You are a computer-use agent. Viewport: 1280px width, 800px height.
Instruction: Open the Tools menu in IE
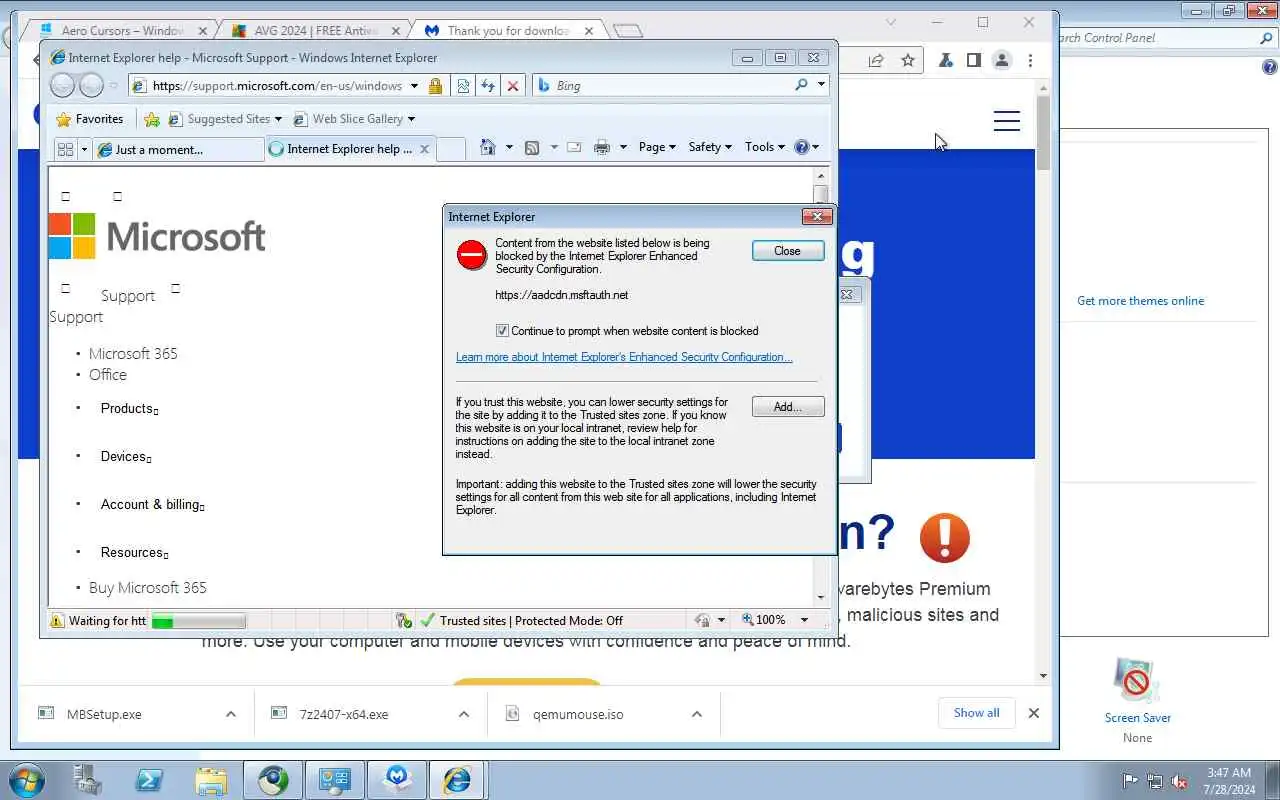(765, 147)
